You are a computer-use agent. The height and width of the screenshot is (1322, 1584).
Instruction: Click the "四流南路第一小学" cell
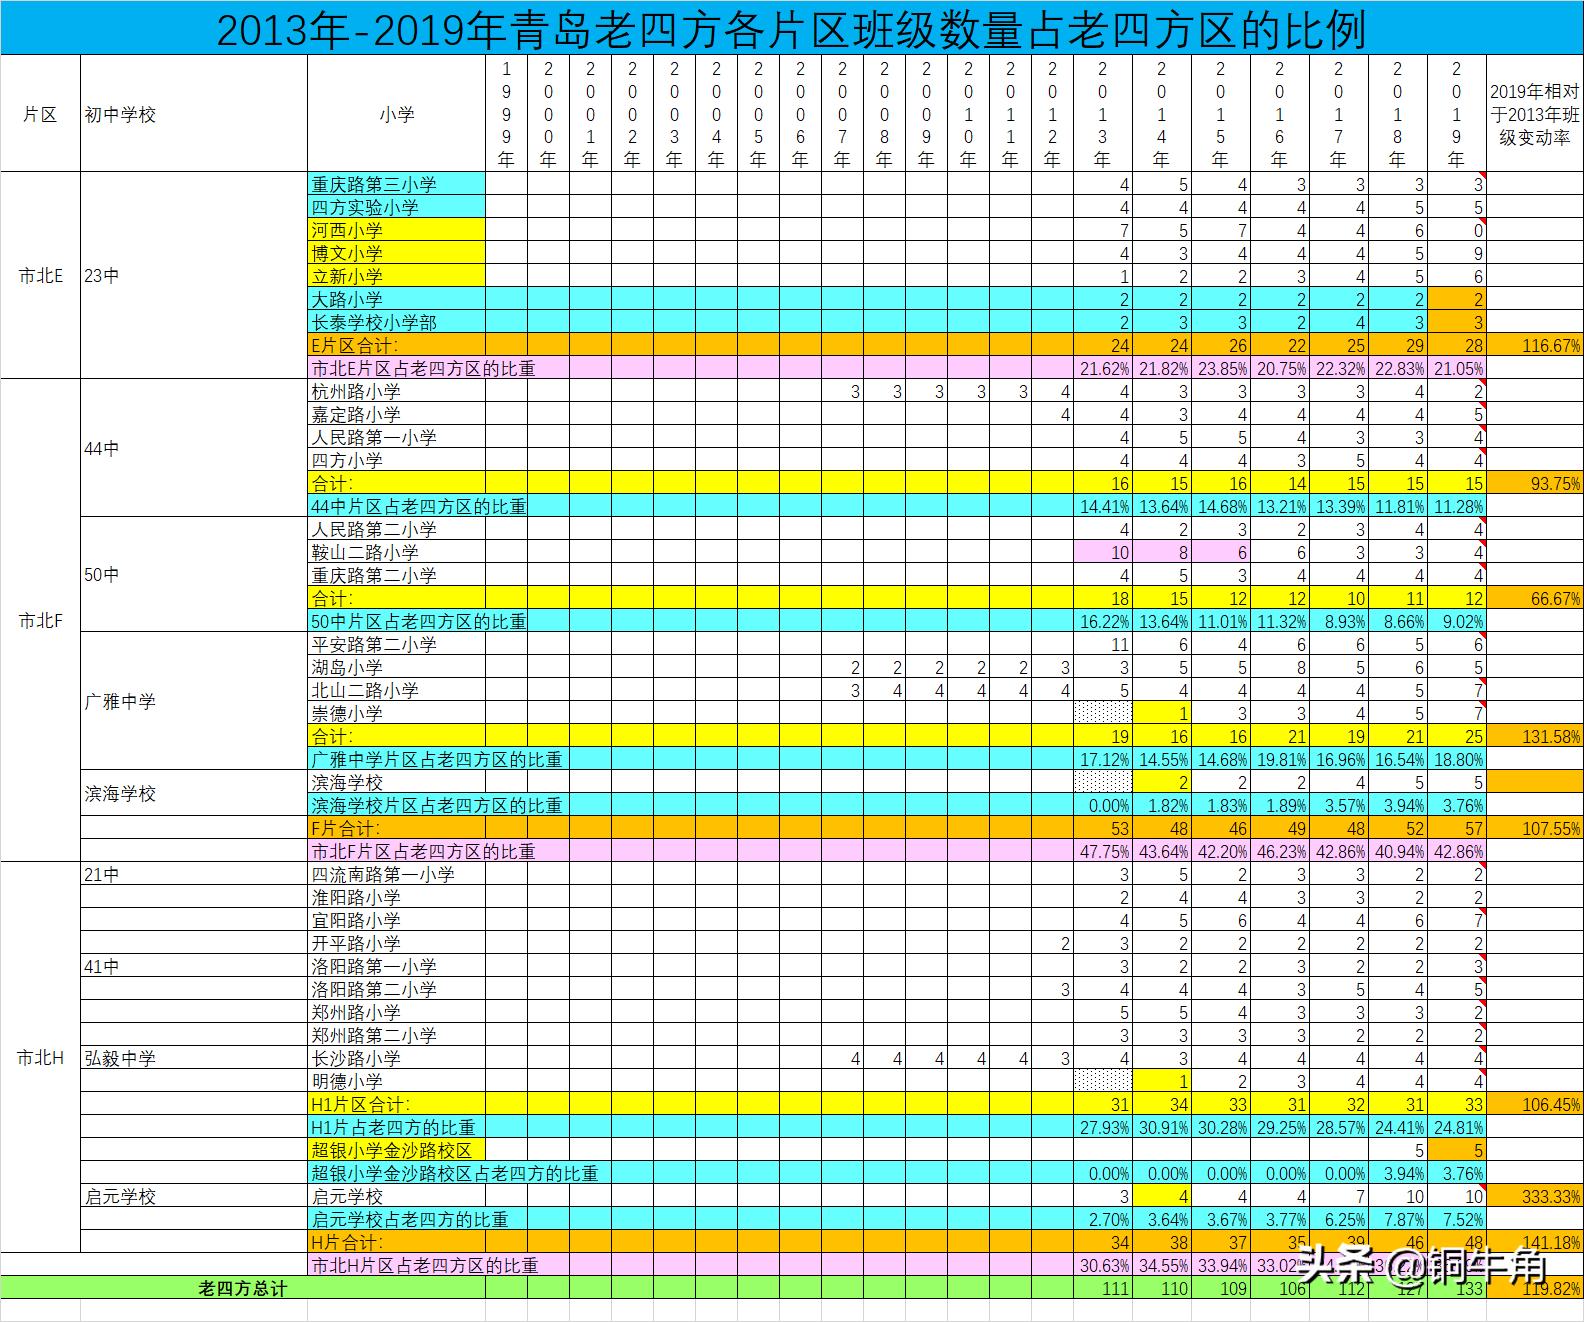(397, 874)
